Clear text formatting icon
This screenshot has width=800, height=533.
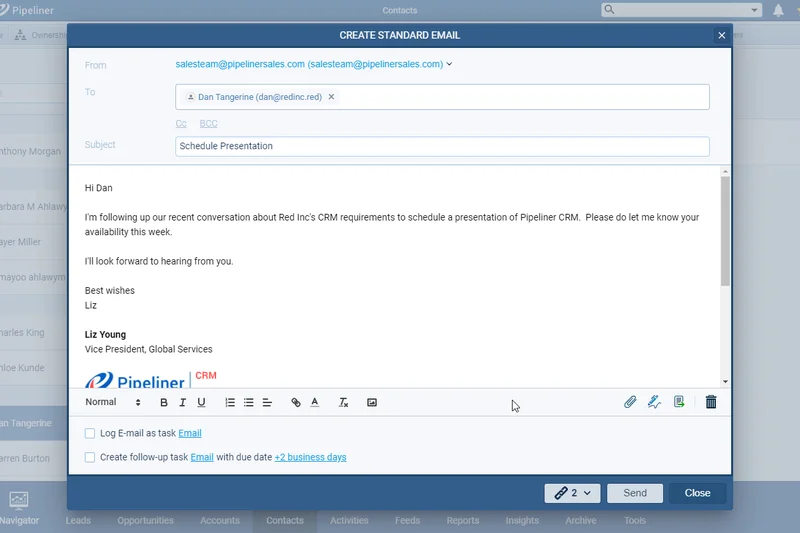click(343, 402)
